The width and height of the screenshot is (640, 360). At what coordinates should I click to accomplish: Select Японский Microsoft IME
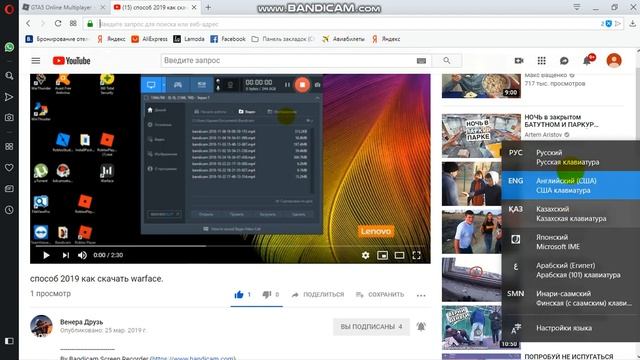[x=571, y=242]
